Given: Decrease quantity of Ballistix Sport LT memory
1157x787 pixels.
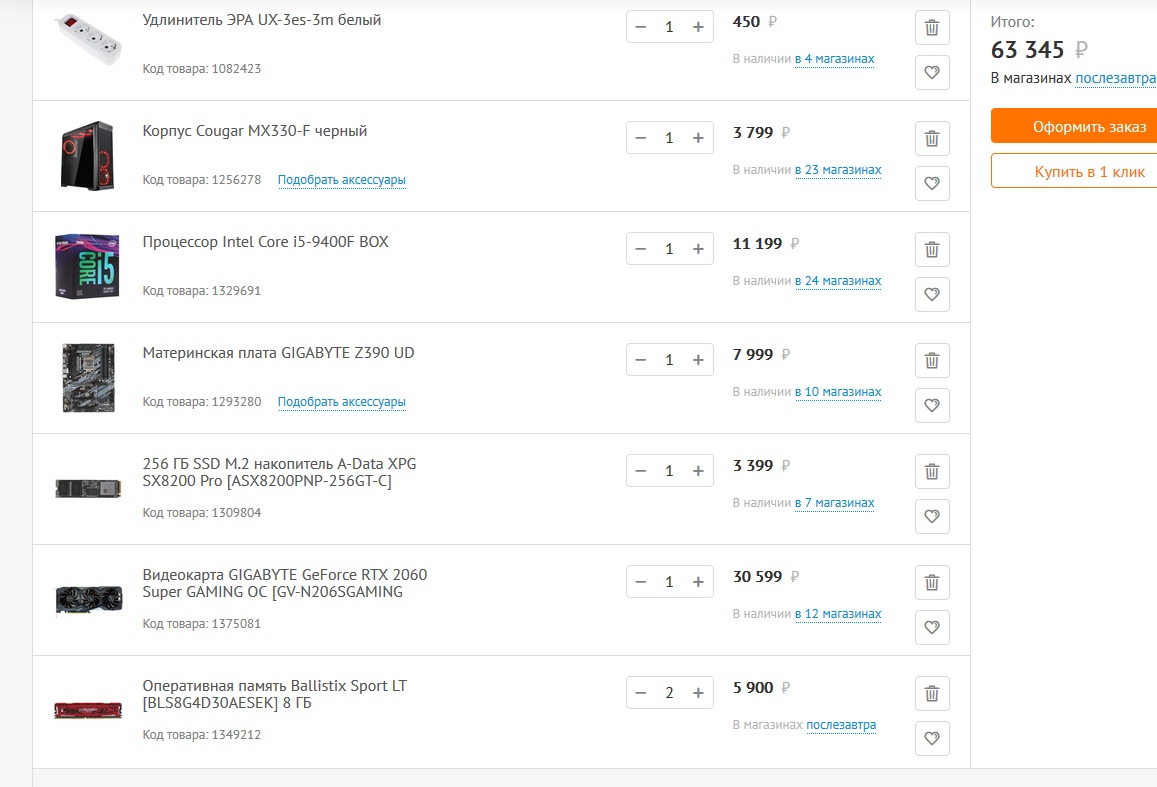Looking at the screenshot, I should 641,693.
